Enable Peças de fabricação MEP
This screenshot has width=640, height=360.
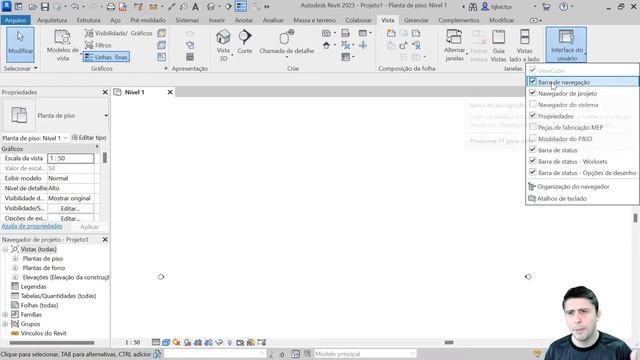click(x=532, y=127)
